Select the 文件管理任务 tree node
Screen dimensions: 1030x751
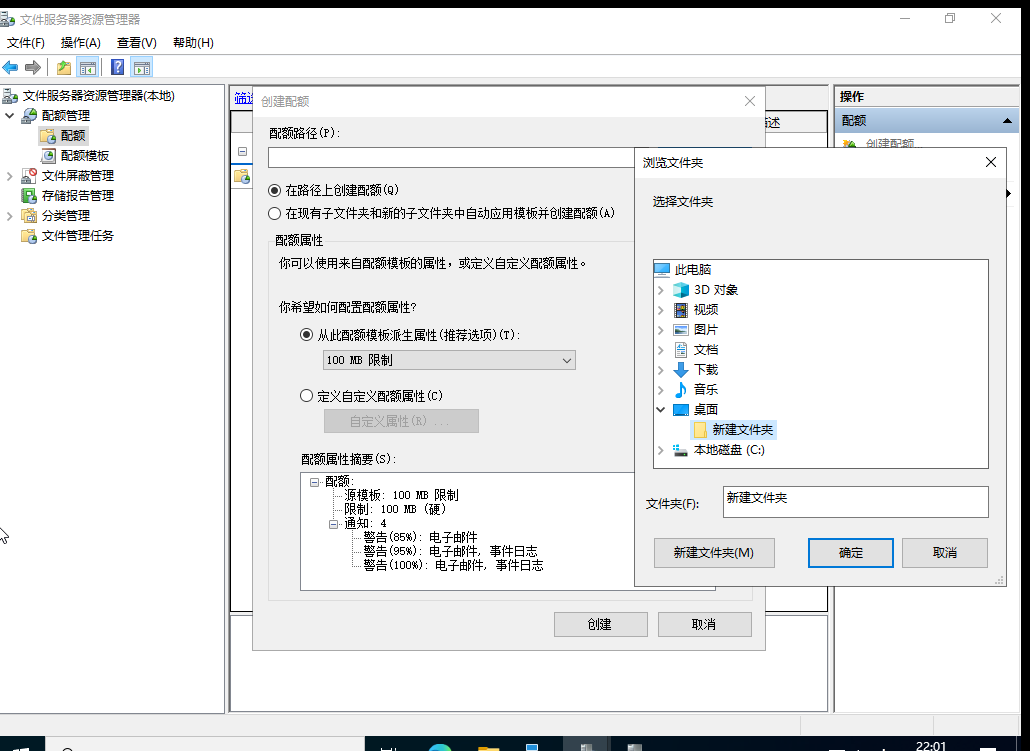(78, 236)
